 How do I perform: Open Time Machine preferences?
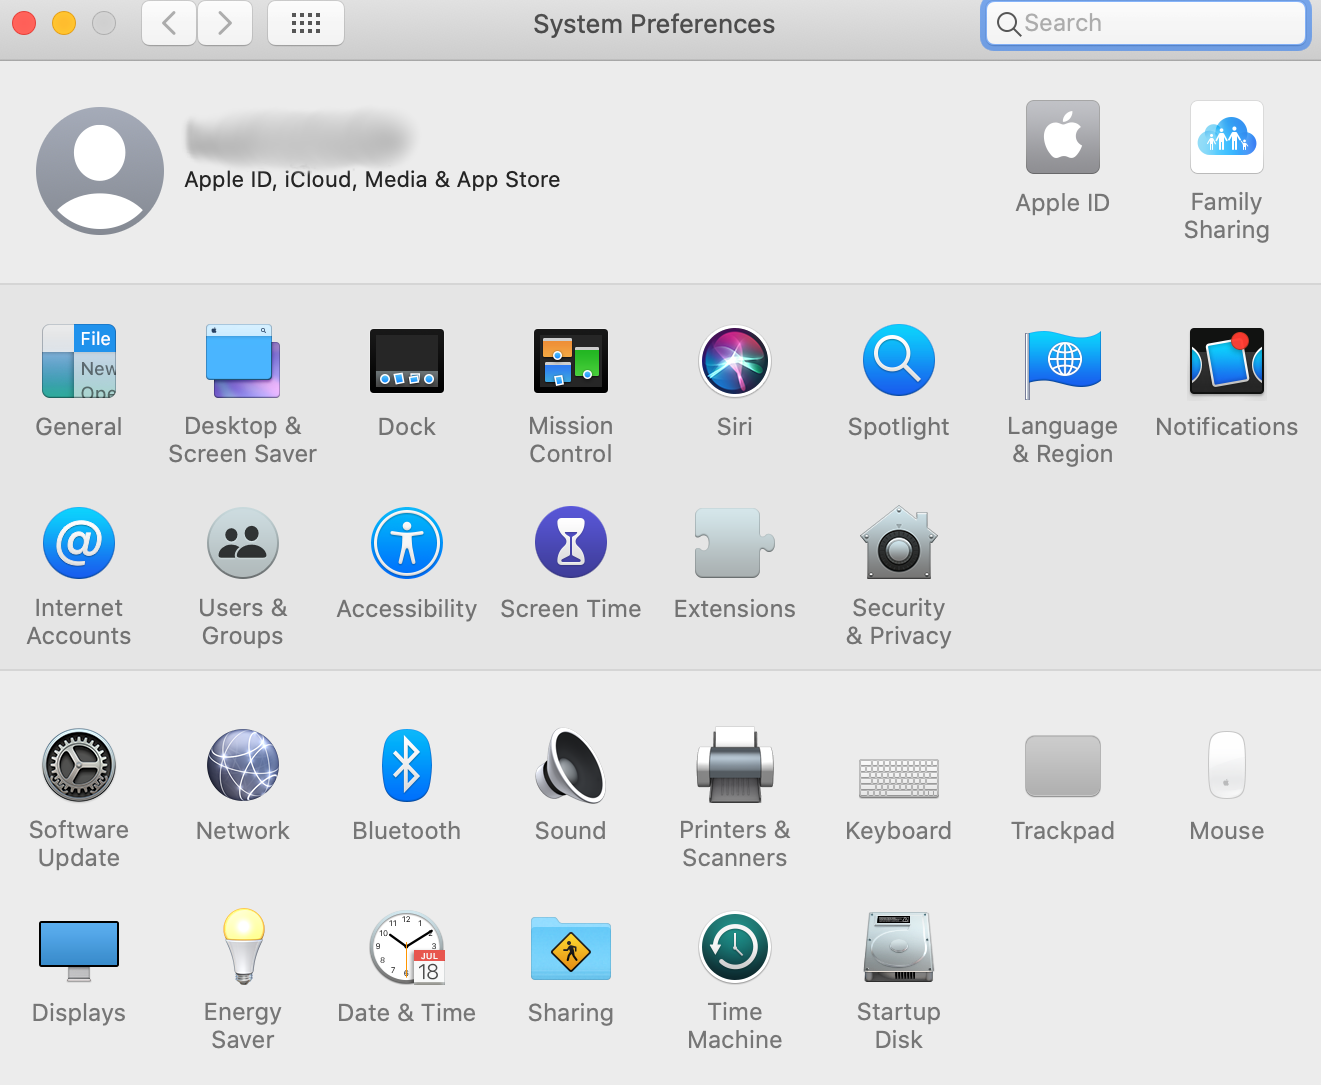(734, 948)
